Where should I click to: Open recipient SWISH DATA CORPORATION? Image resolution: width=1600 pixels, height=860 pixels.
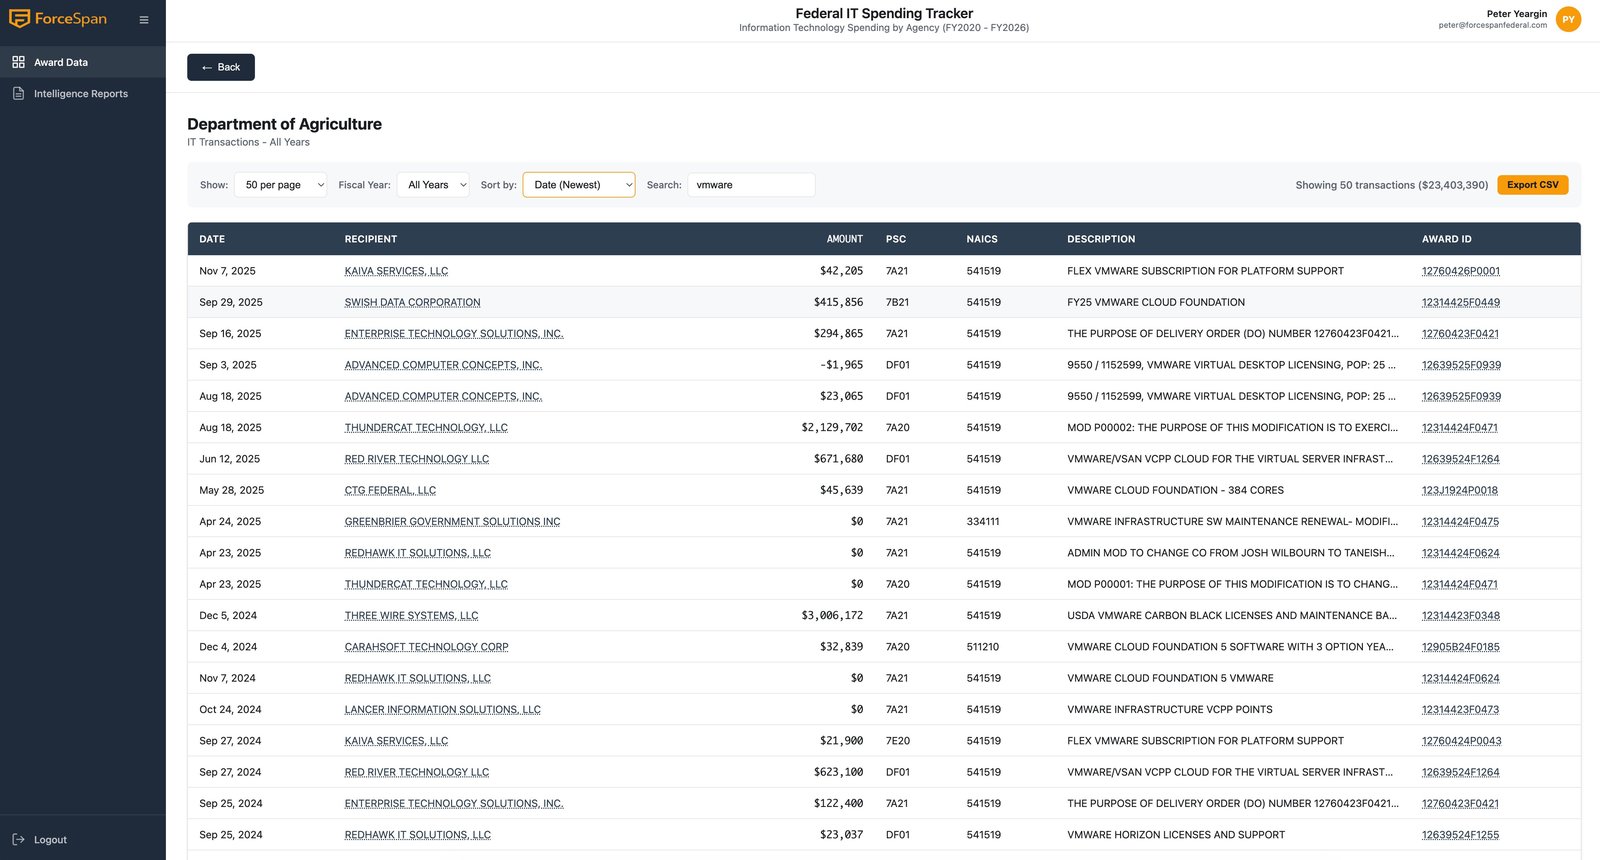pyautogui.click(x=412, y=302)
